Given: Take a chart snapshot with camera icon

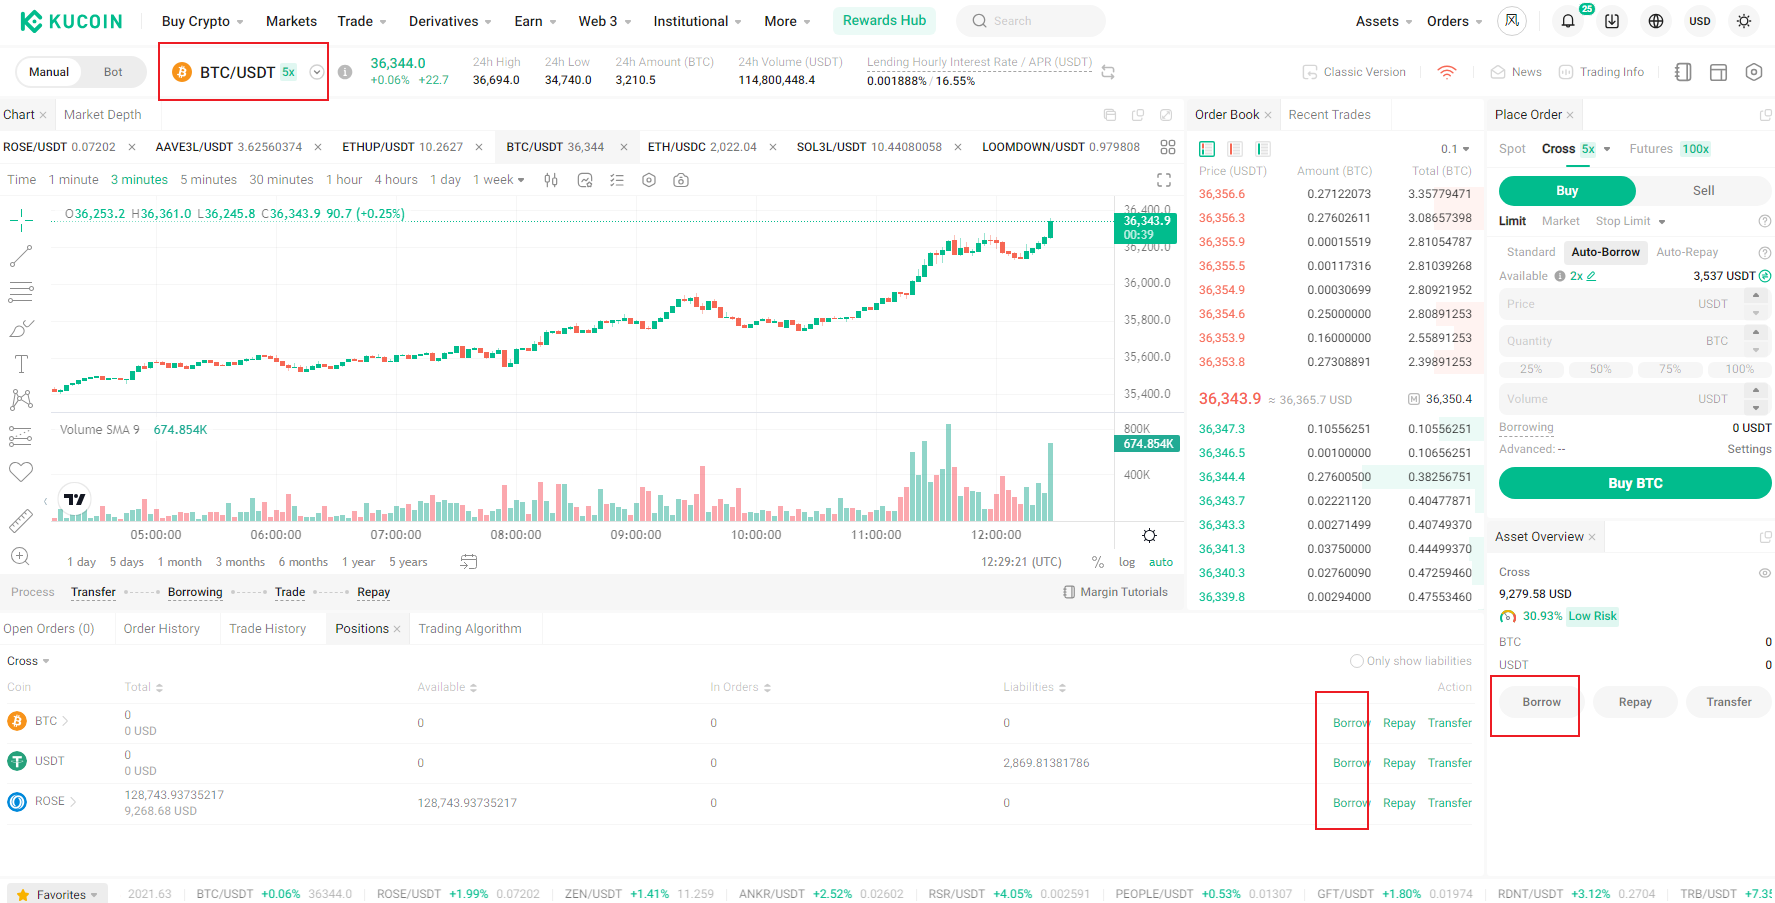Looking at the screenshot, I should [x=681, y=180].
